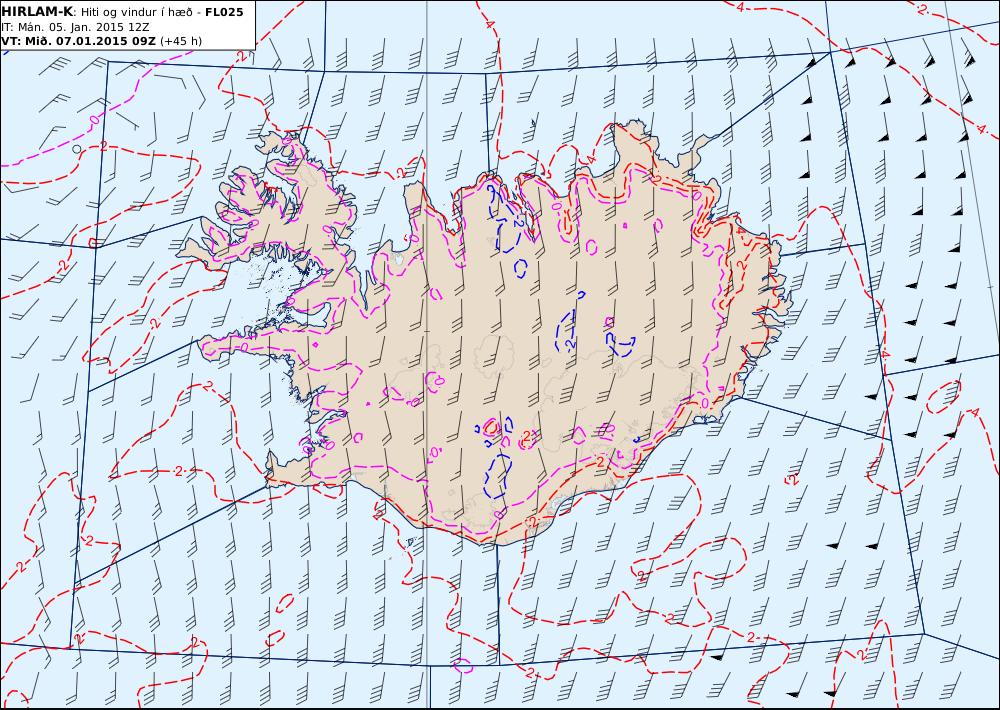Click the 'Hiti og vindur í hæð' caption
1000x710 pixels.
tap(136, 13)
